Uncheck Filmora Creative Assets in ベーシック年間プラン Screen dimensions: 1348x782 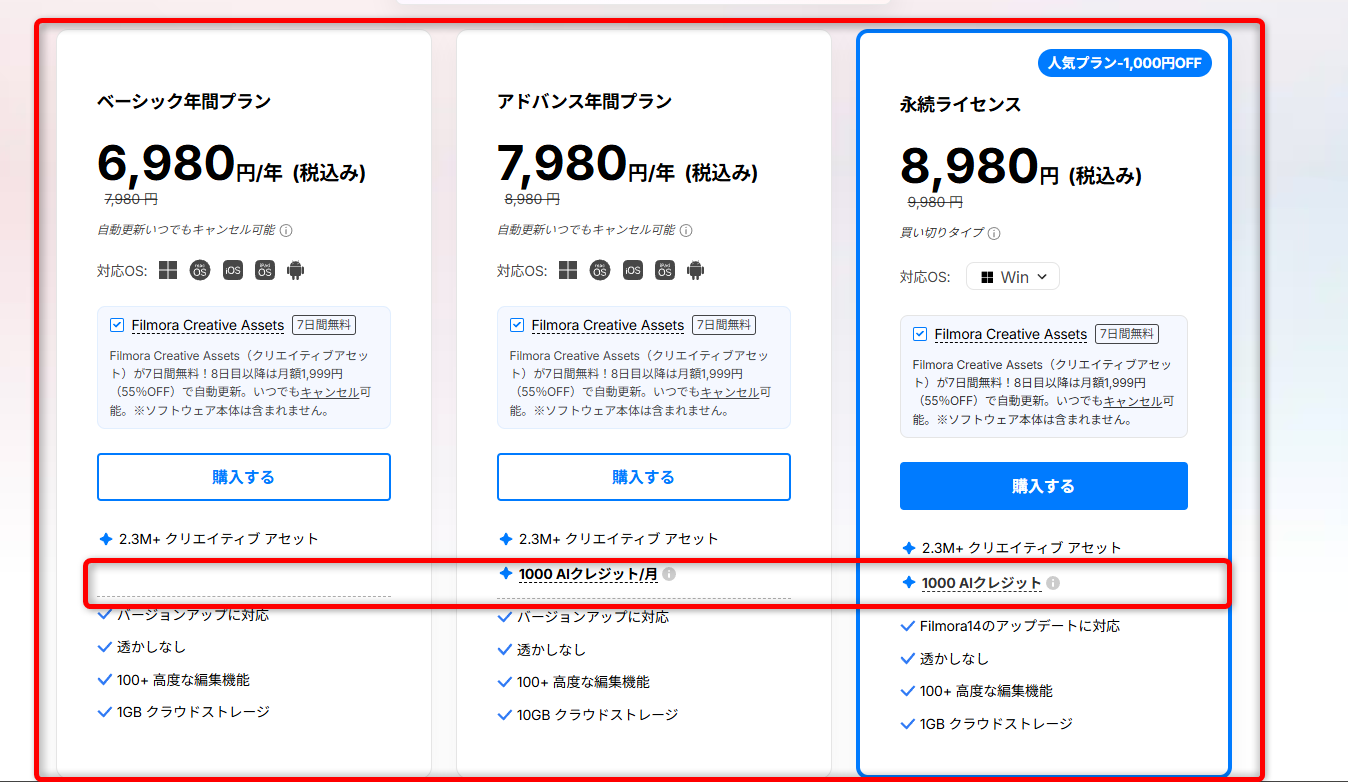point(117,325)
